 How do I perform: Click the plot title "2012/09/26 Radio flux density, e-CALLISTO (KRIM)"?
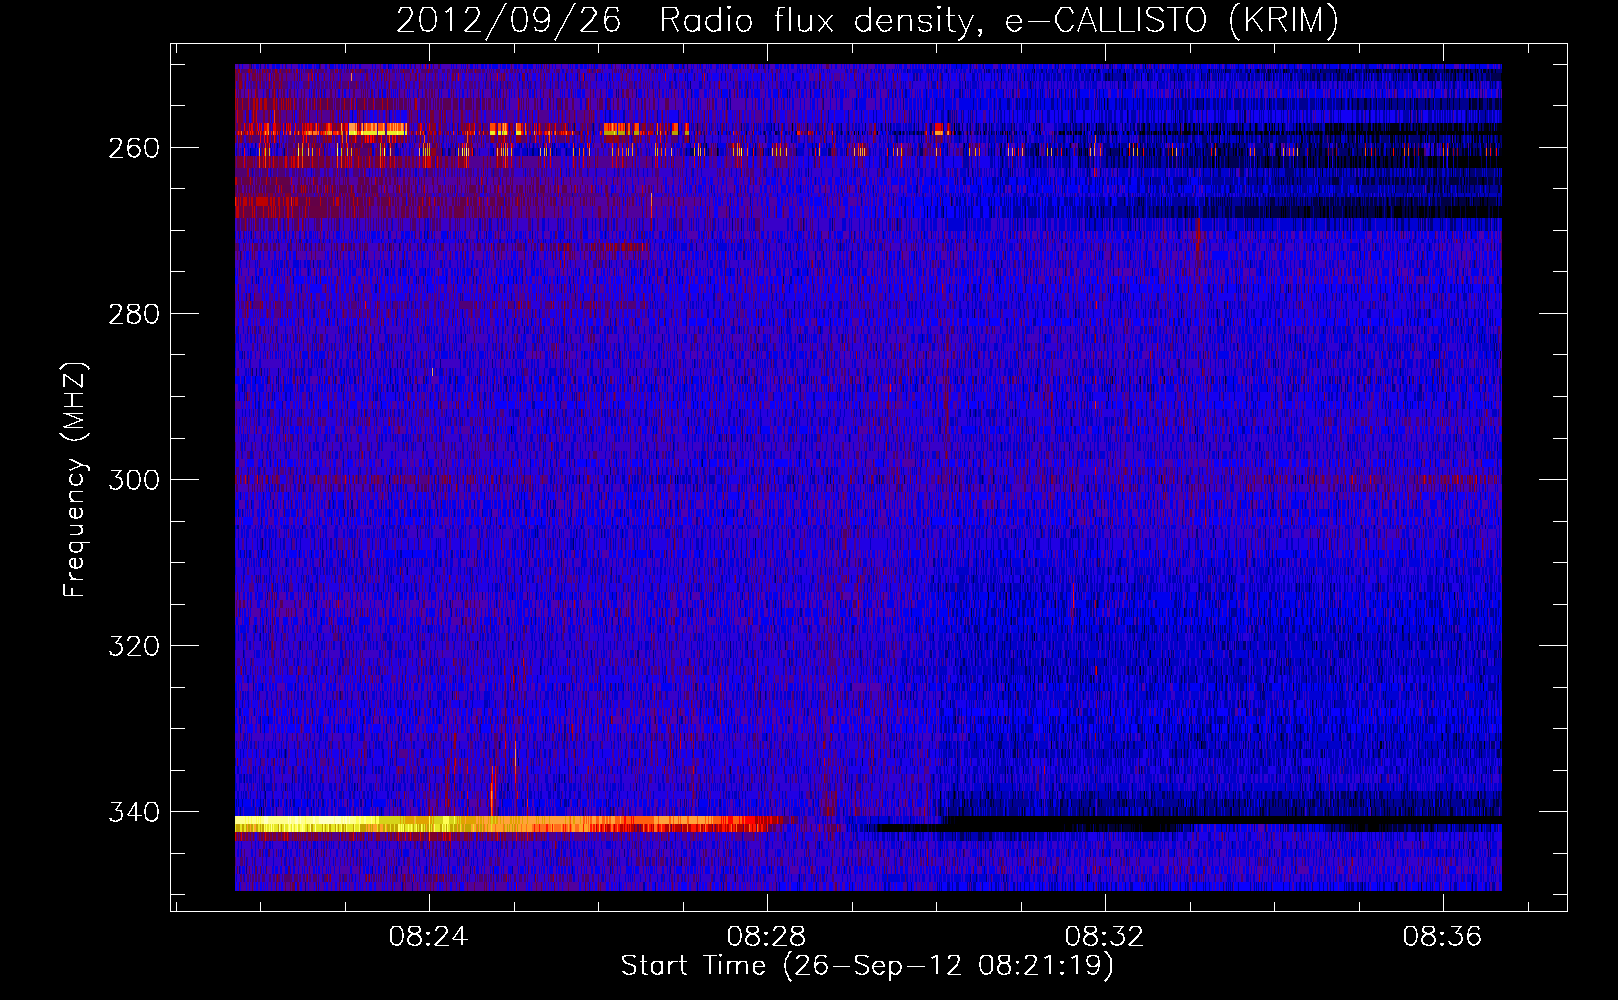coord(867,20)
